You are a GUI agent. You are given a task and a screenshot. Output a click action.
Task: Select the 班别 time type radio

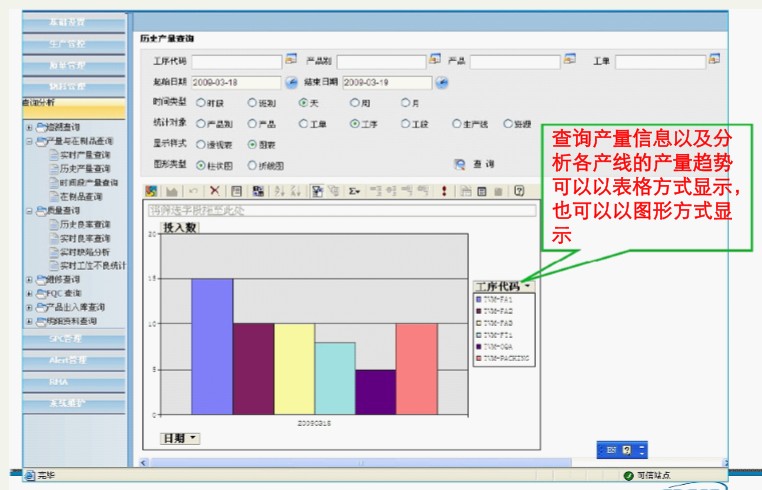click(x=252, y=103)
